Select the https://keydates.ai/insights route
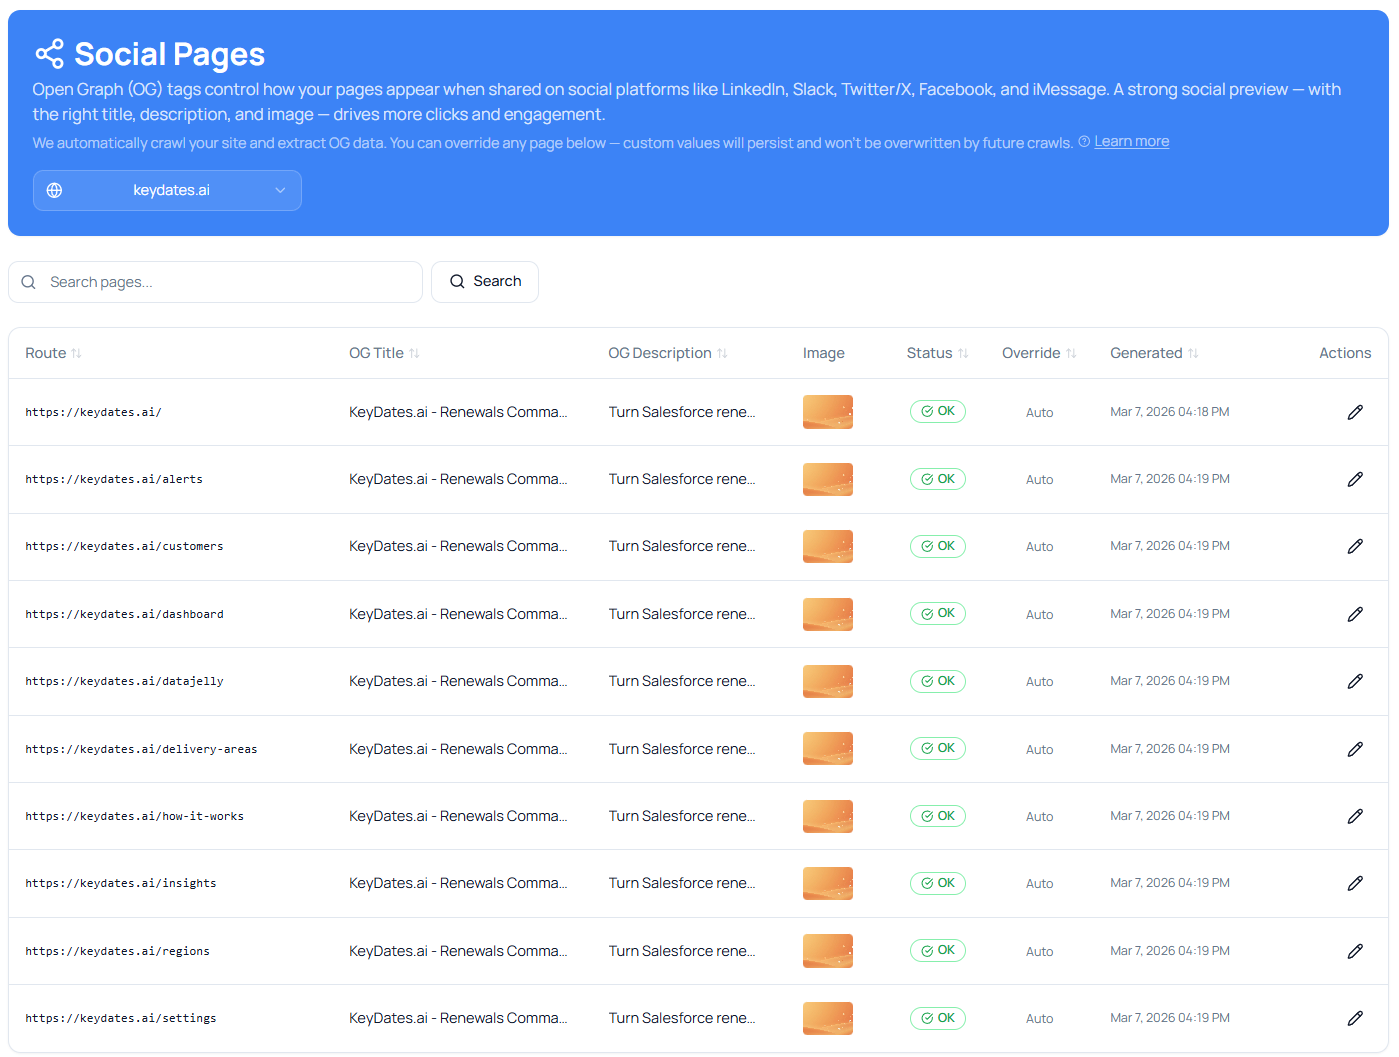 pyautogui.click(x=121, y=883)
